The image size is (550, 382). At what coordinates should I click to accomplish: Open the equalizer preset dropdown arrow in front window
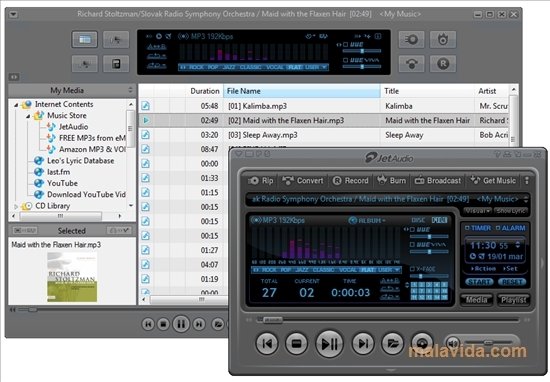(x=397, y=270)
